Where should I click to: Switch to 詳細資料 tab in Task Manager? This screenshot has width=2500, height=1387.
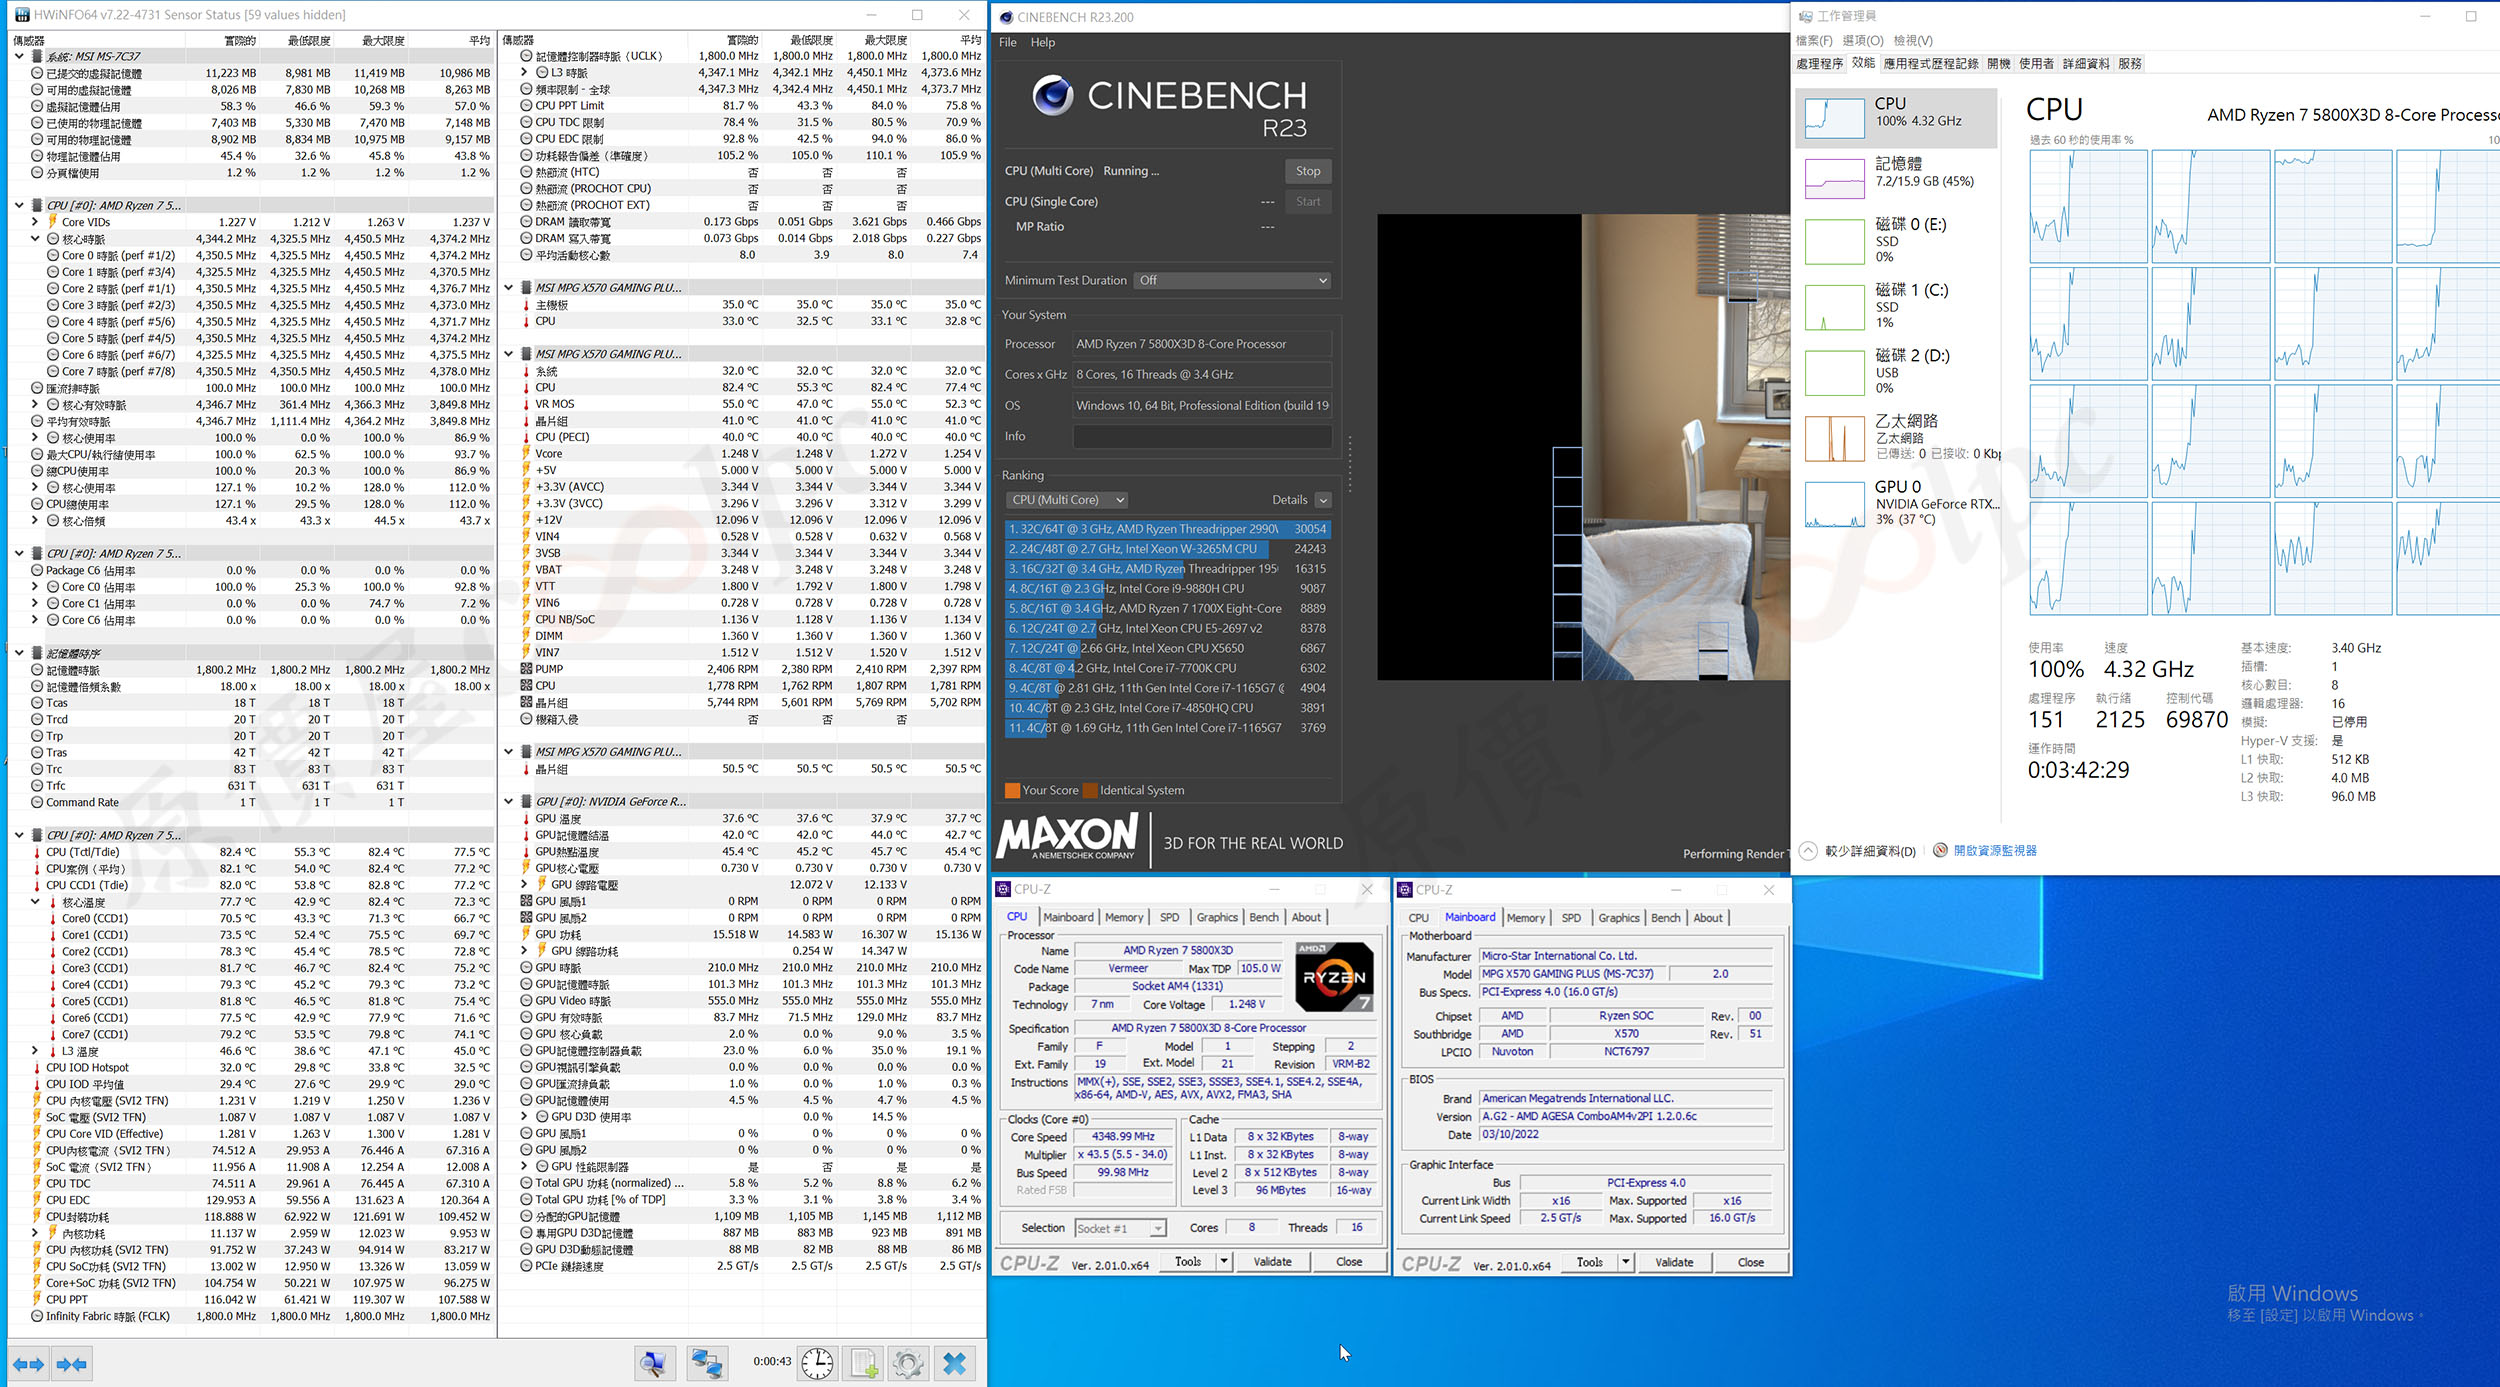click(x=2086, y=64)
